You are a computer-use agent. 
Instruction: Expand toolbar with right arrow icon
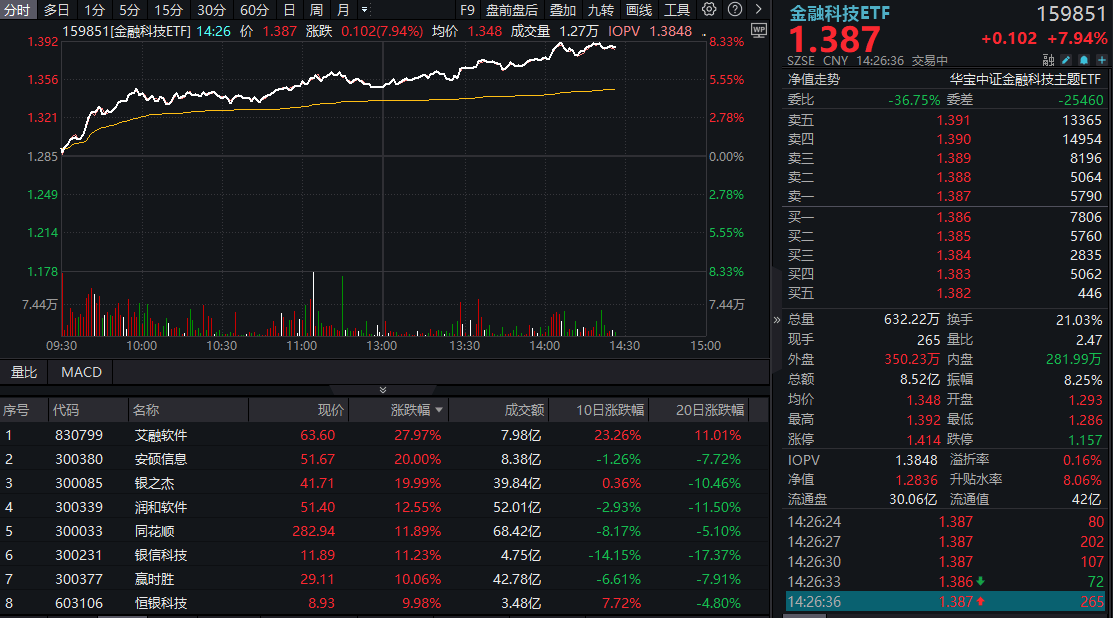coord(757,10)
